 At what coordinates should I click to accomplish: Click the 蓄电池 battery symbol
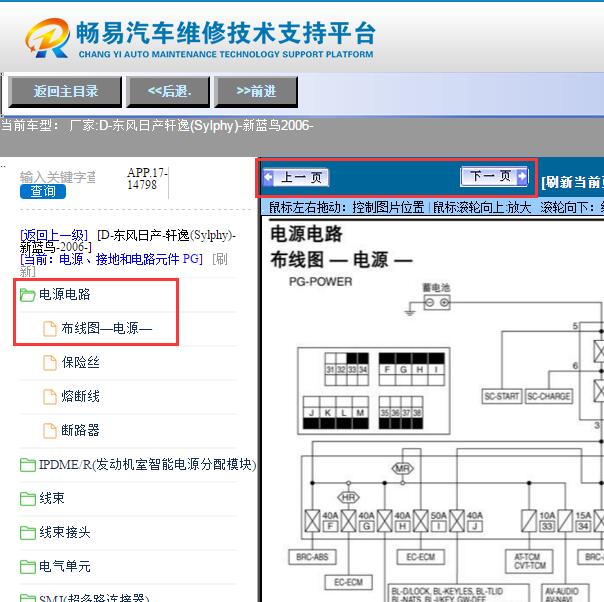click(436, 302)
